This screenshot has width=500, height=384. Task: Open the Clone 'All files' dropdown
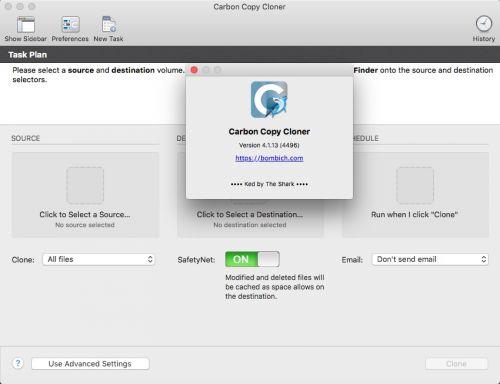click(x=99, y=259)
